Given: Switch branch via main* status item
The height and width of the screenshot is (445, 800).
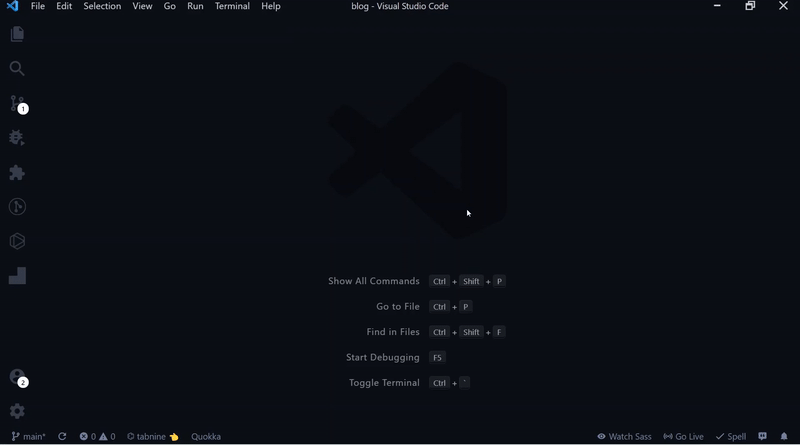Looking at the screenshot, I should coord(29,436).
